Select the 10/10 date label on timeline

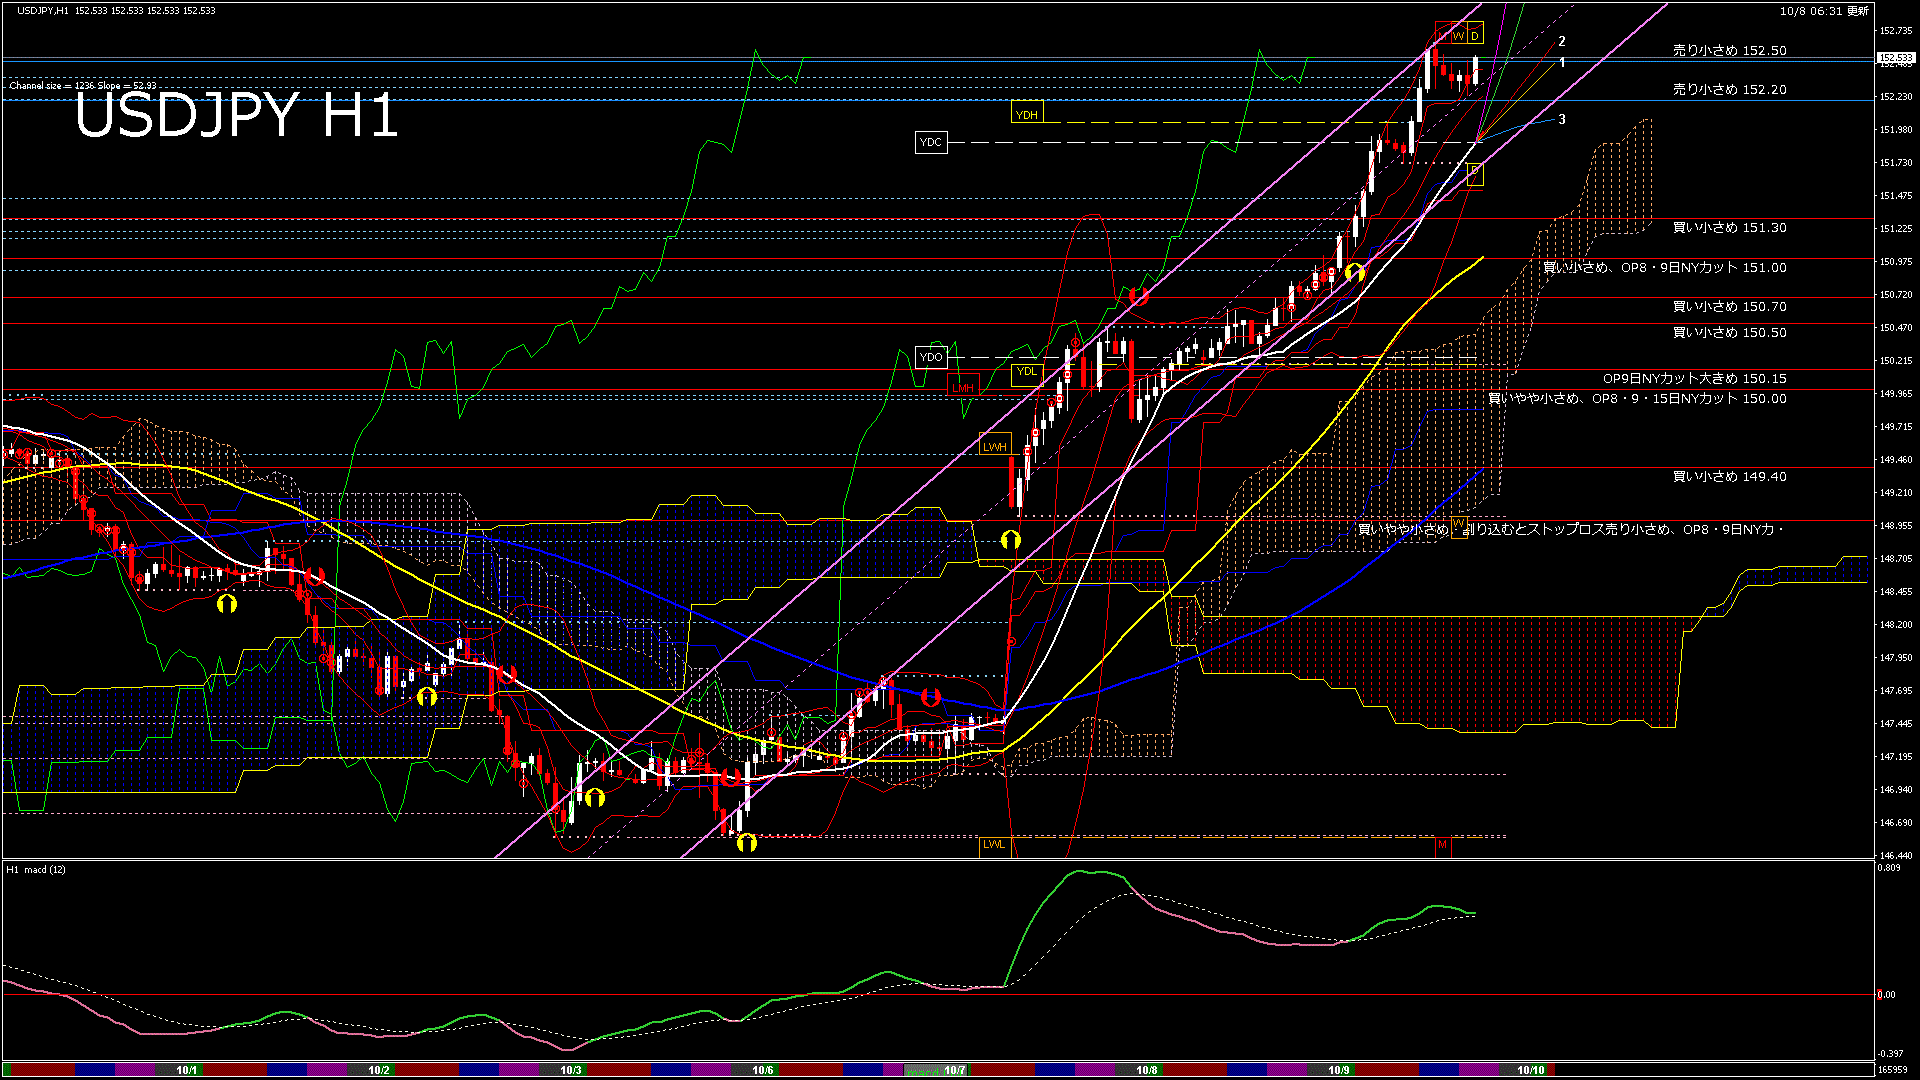pos(1530,1070)
